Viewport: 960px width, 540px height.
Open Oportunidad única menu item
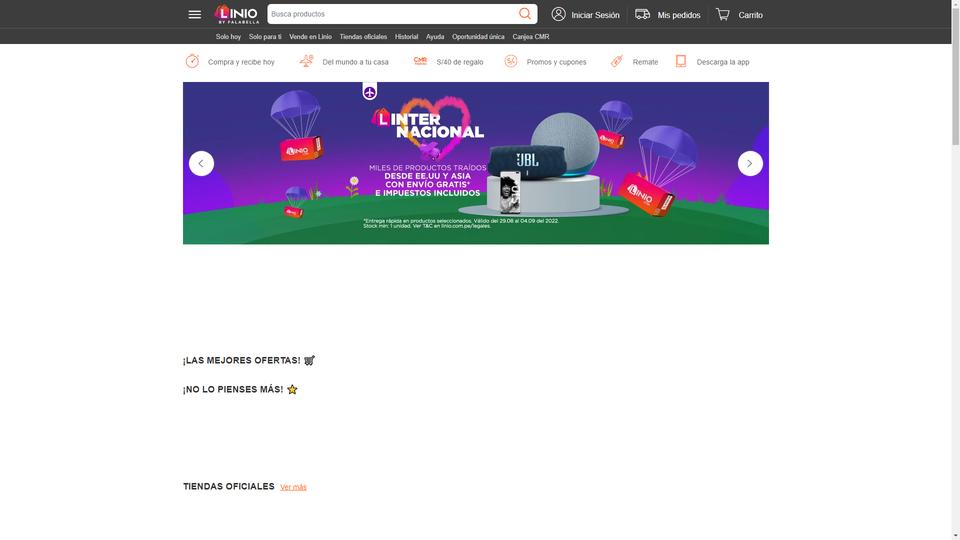478,37
